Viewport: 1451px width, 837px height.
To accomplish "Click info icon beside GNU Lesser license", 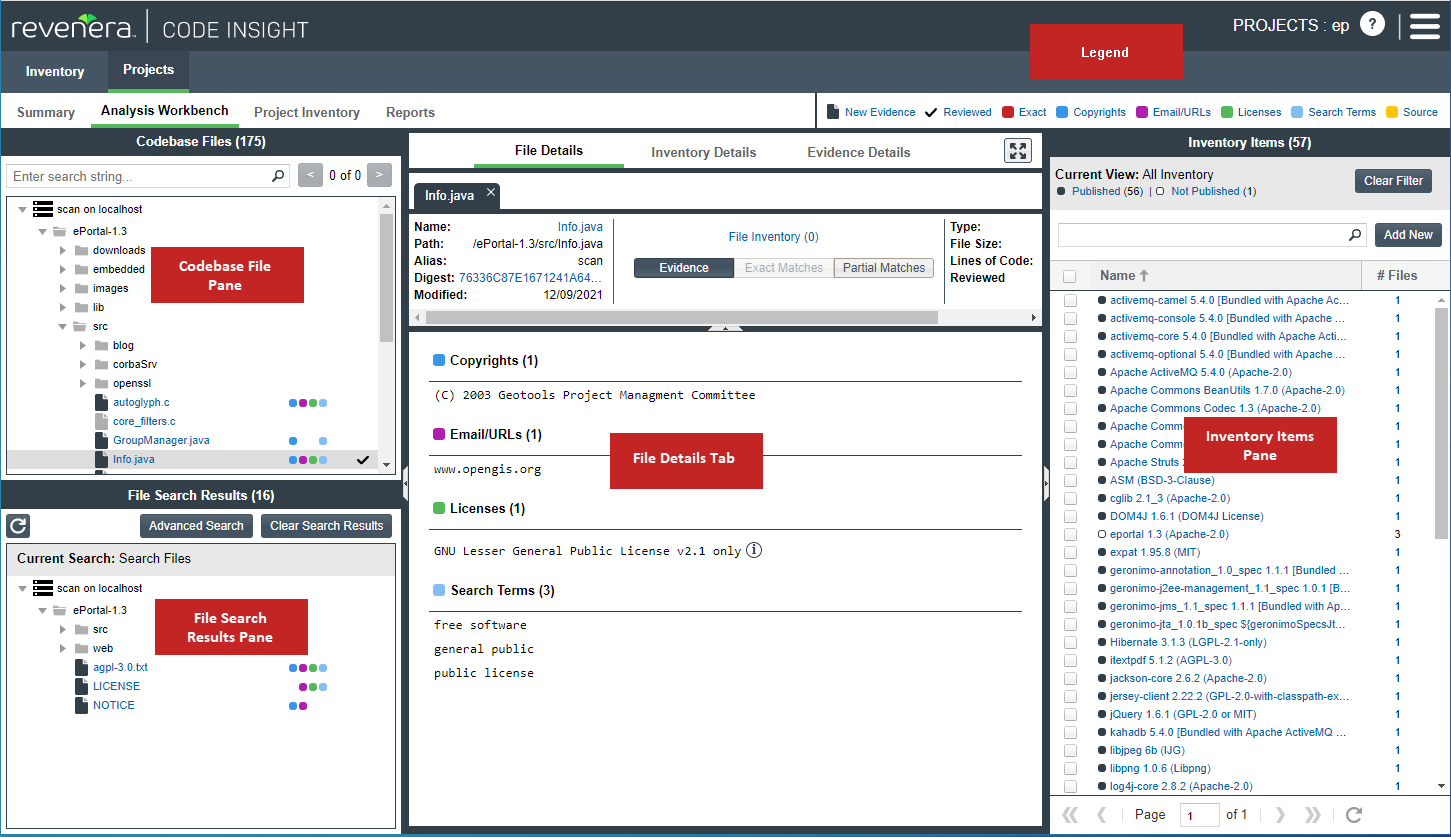I will point(754,550).
